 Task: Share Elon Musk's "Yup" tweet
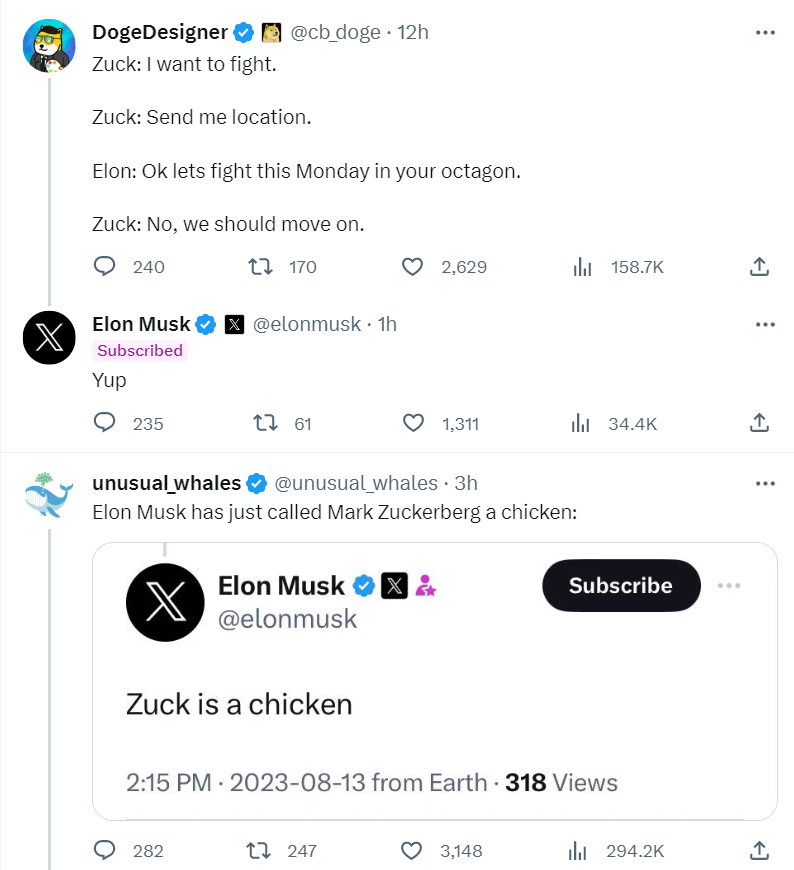pos(759,423)
